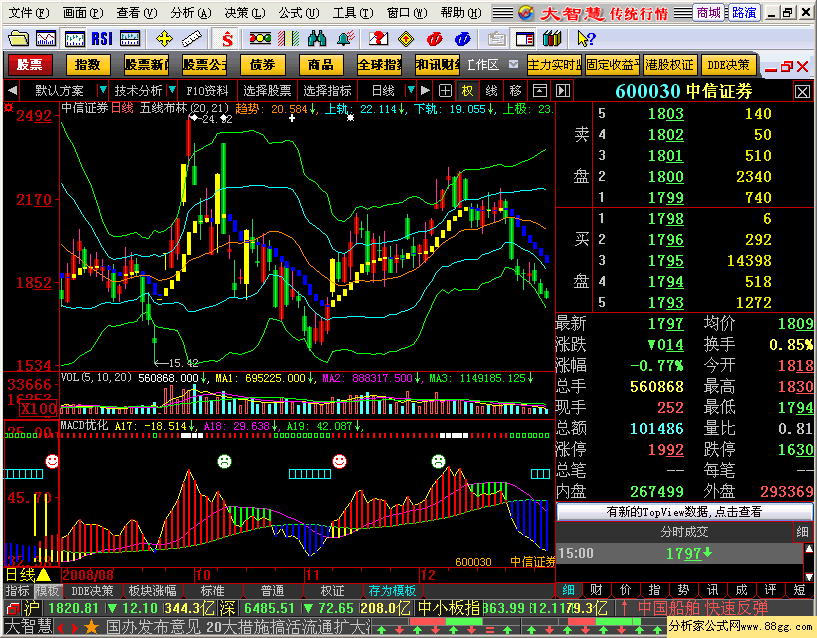Expand the 默认方案 scheme dropdown arrow

pyautogui.click(x=103, y=90)
